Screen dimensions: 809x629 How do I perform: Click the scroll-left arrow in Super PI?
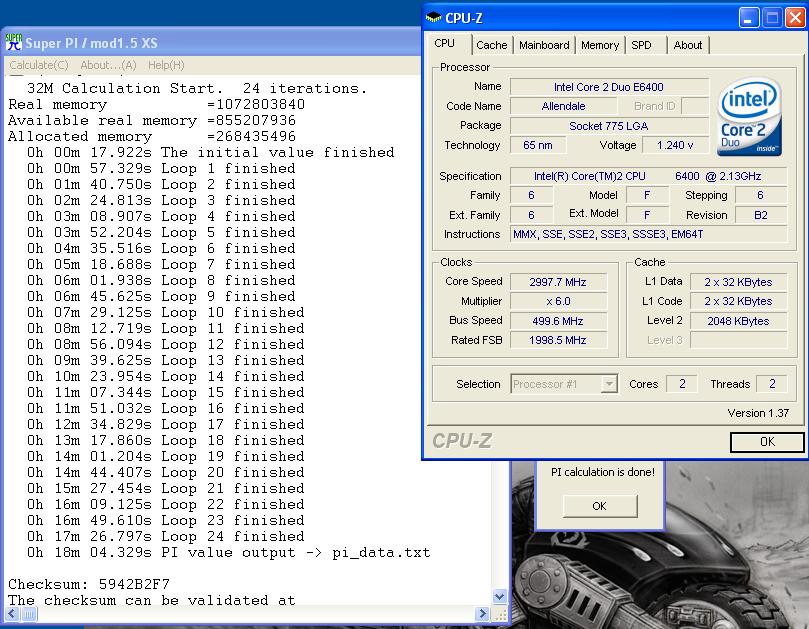pos(12,614)
